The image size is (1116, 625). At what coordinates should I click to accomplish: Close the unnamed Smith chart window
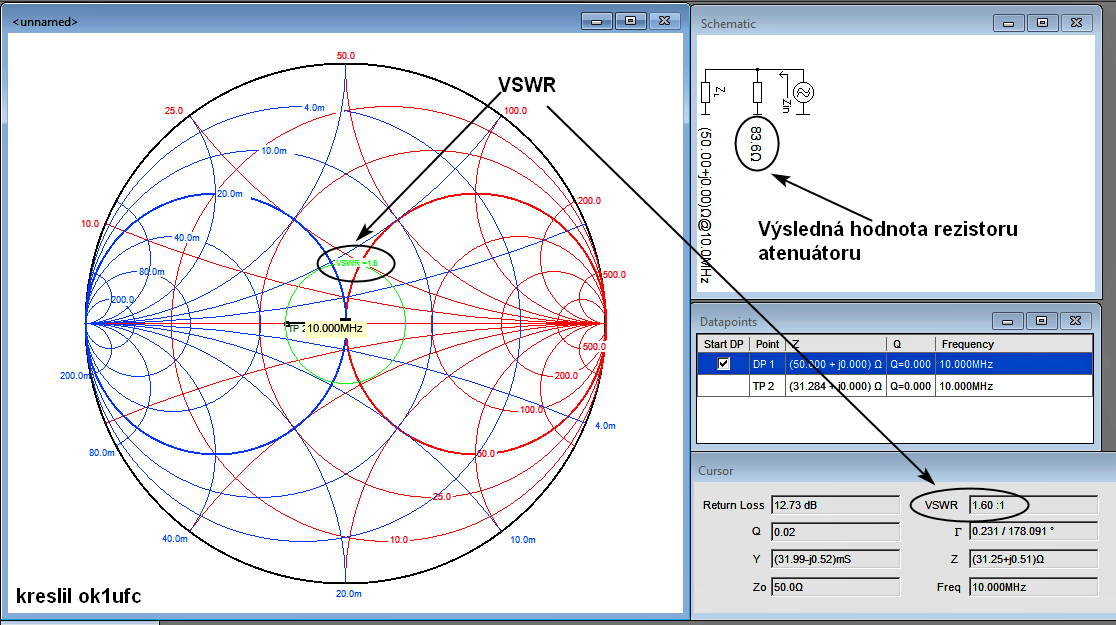(x=663, y=20)
